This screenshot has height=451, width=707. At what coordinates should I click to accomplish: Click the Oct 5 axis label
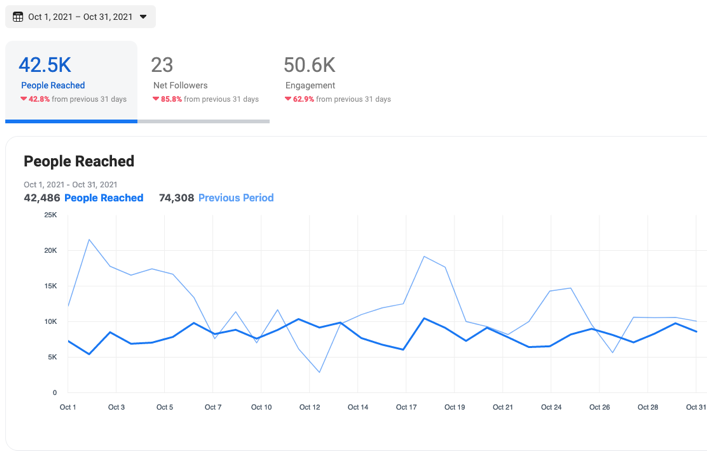coord(165,407)
